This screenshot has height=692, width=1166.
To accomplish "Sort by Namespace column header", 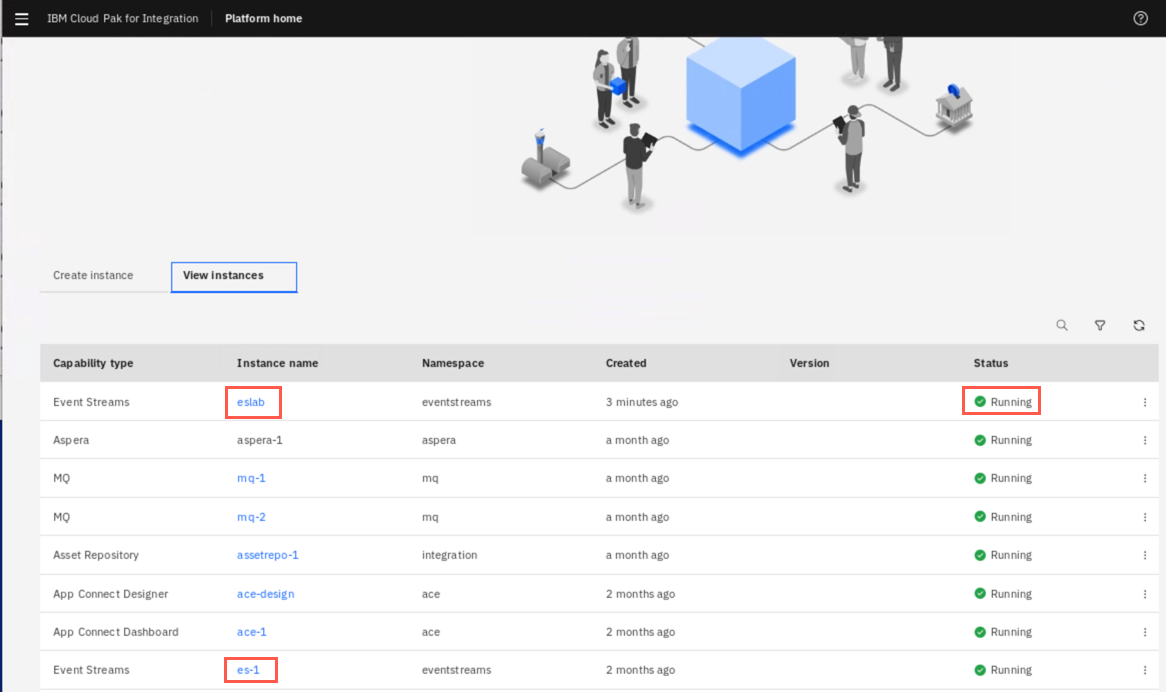I will (x=453, y=363).
